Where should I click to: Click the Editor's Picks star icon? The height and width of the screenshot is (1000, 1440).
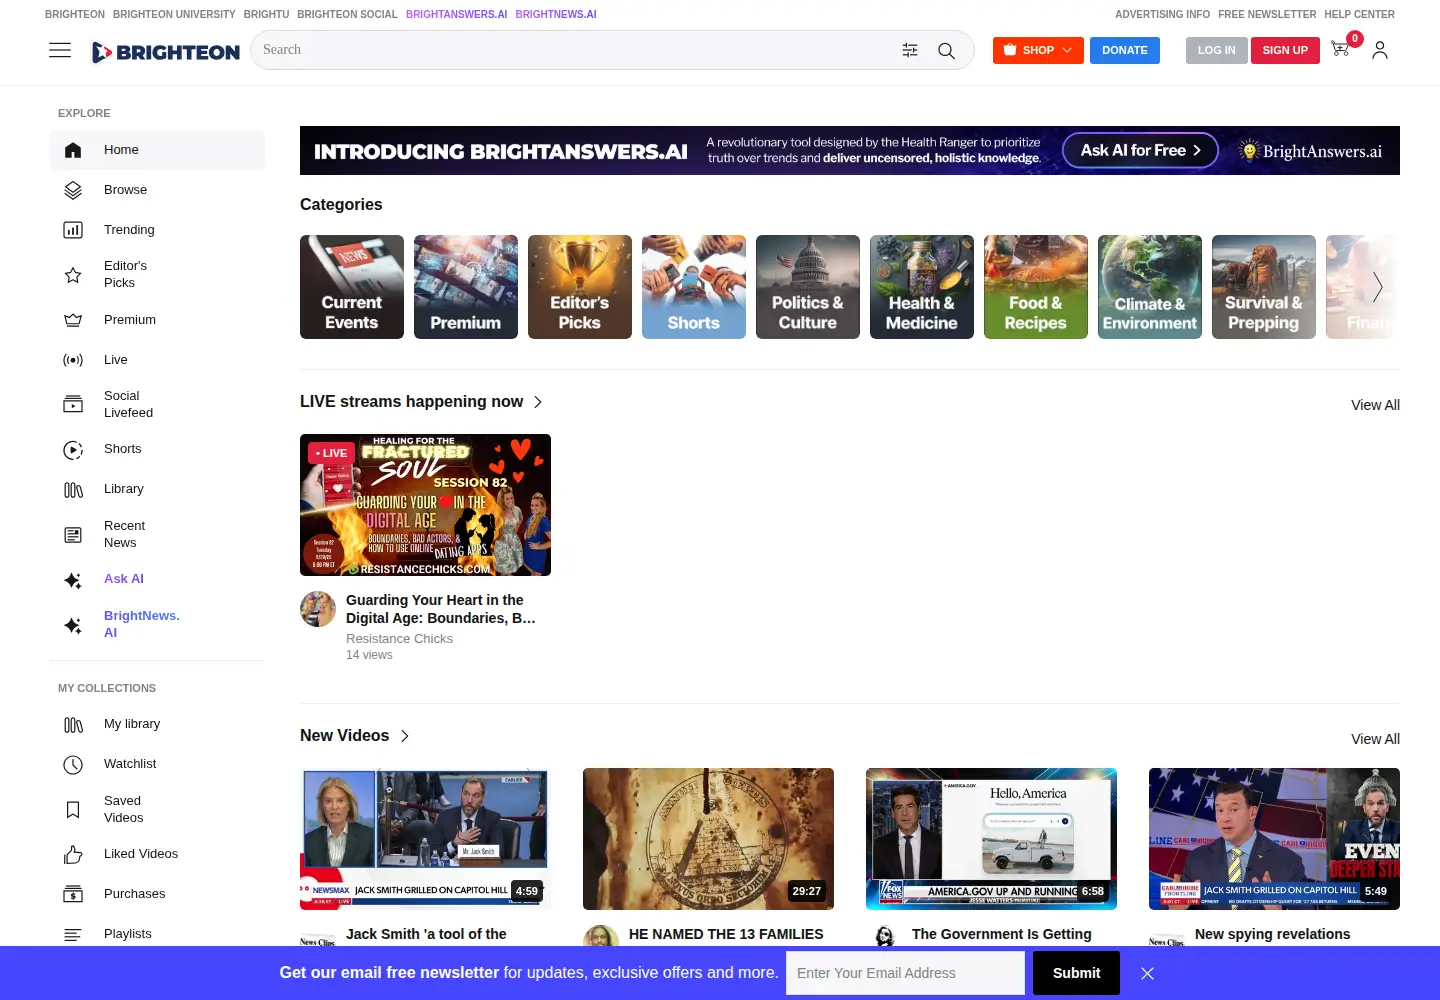73,274
